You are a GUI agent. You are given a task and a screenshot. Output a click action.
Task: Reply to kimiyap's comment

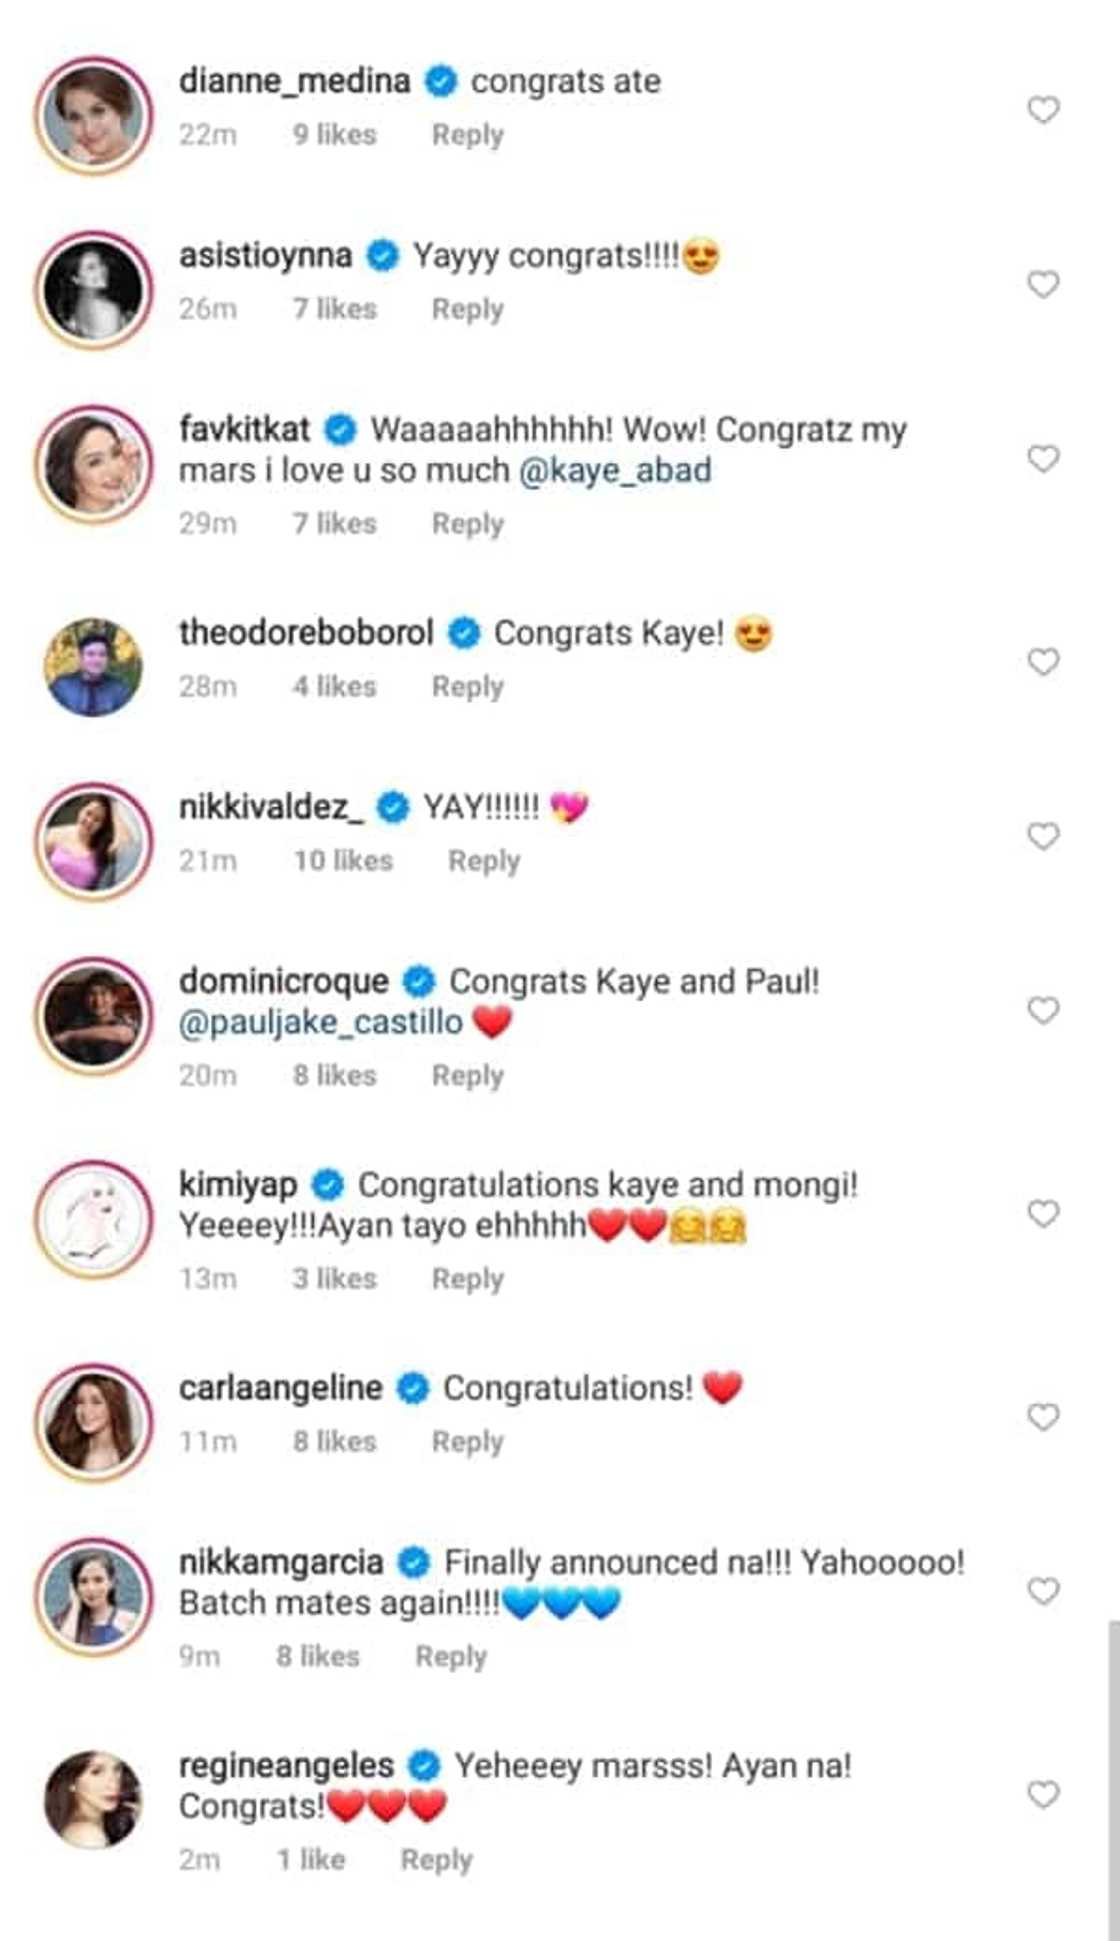(468, 1278)
